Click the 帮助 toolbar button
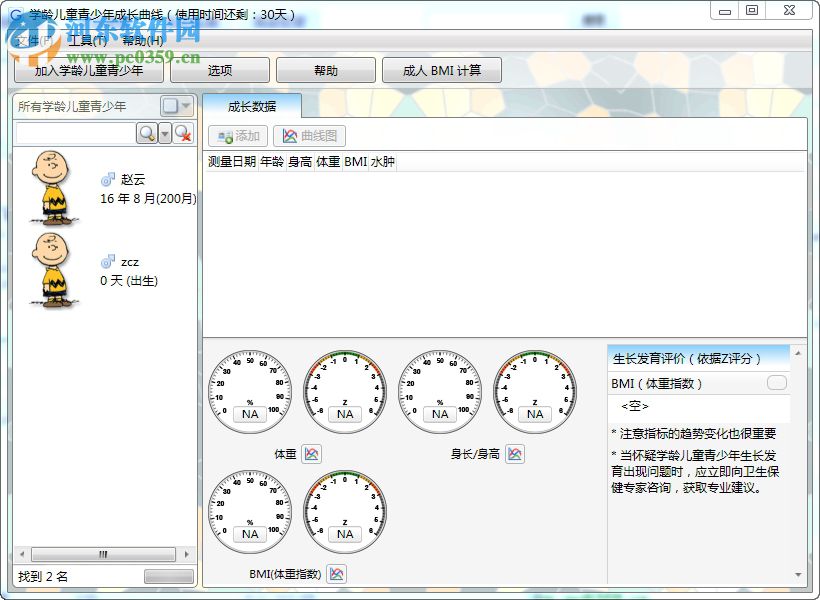This screenshot has width=820, height=600. [326, 70]
